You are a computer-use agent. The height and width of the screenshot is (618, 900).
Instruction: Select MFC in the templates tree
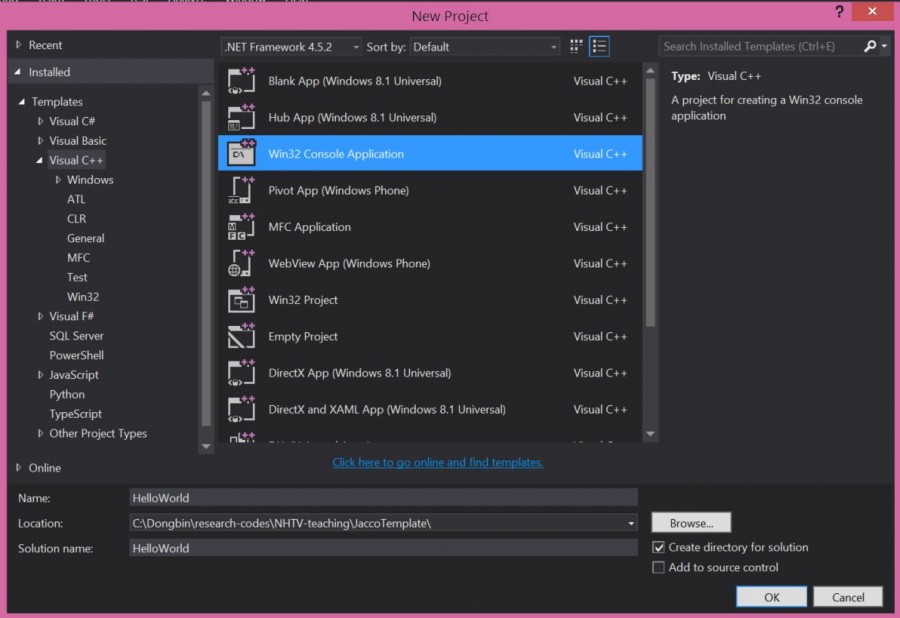78,258
